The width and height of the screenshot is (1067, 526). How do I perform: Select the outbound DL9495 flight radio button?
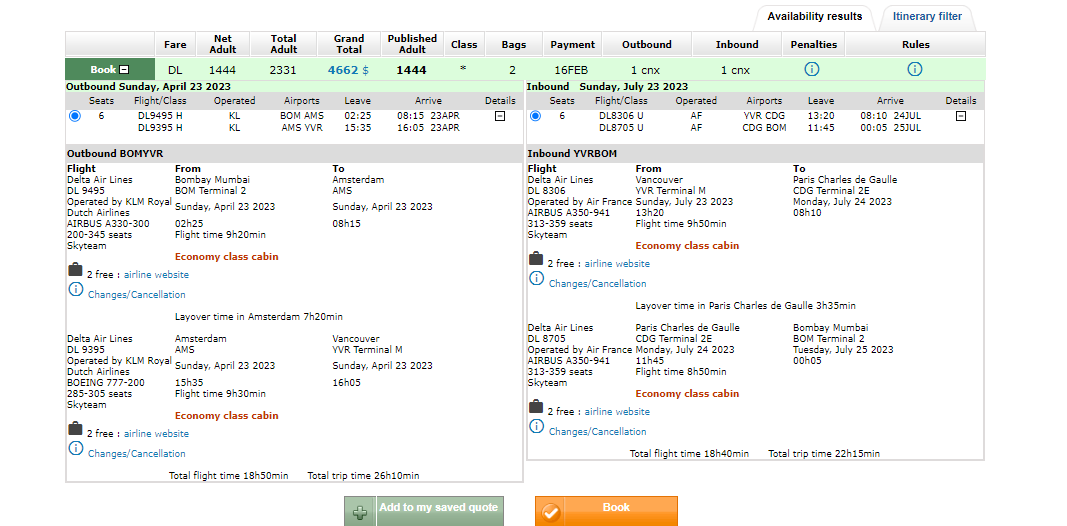pyautogui.click(x=75, y=116)
